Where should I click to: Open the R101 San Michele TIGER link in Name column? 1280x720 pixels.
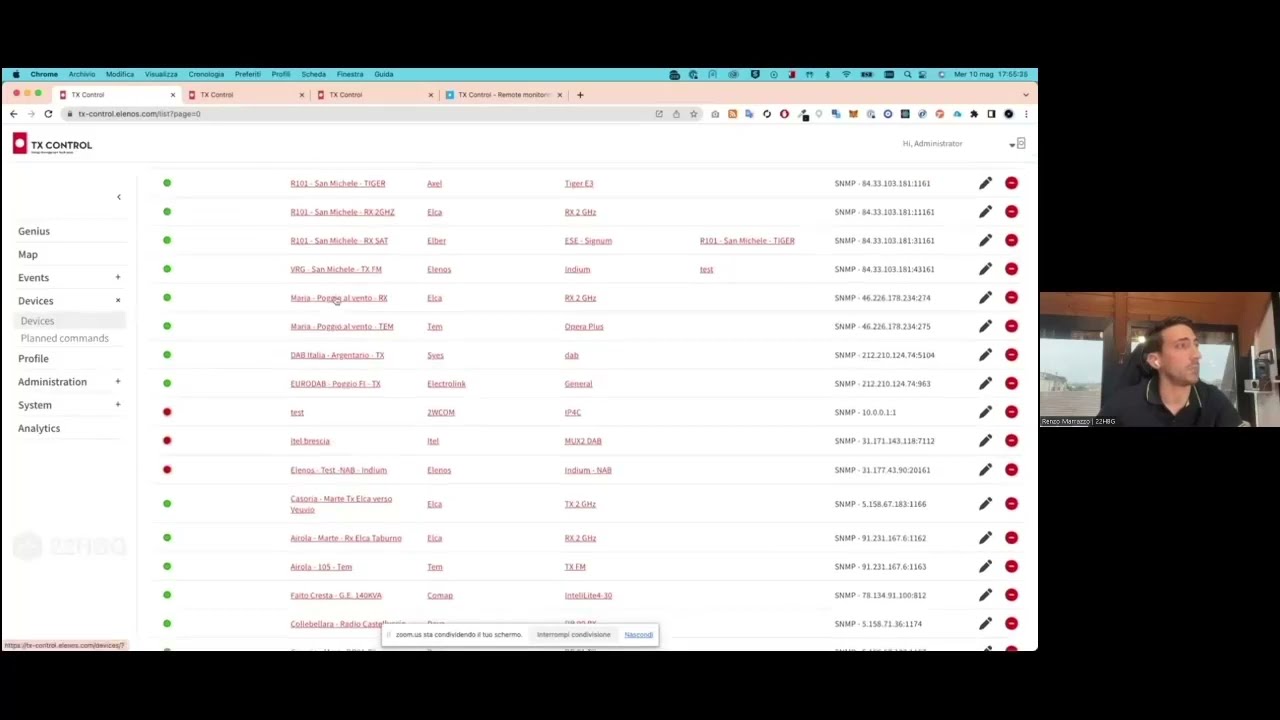(338, 183)
